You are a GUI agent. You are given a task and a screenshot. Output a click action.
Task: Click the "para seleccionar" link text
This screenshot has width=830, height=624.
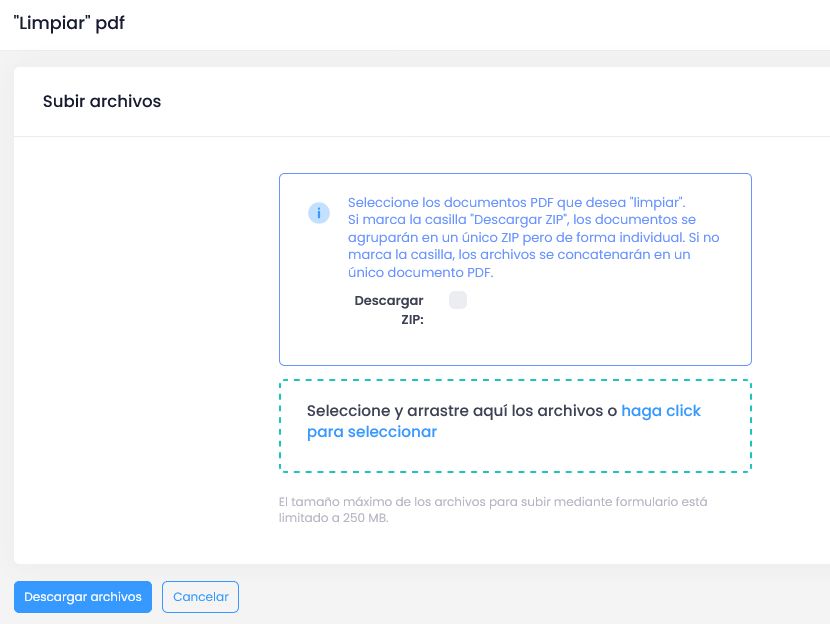coord(372,432)
